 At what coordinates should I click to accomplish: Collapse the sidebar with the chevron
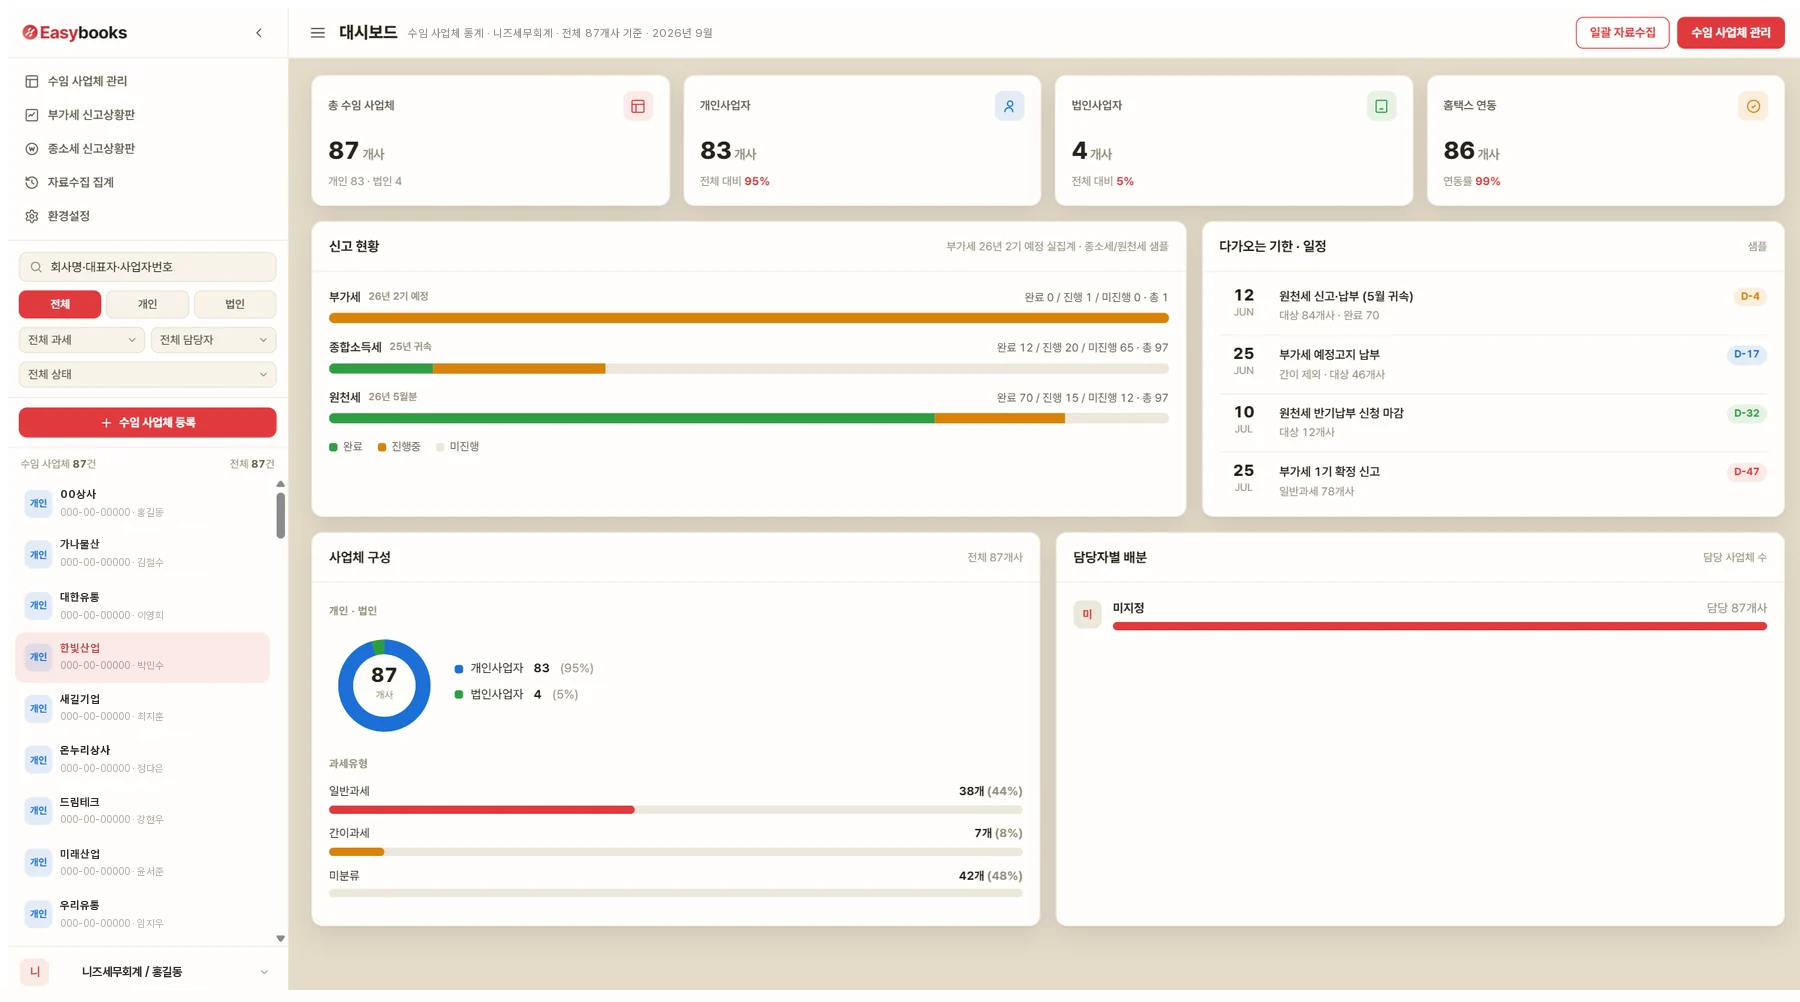pyautogui.click(x=259, y=33)
